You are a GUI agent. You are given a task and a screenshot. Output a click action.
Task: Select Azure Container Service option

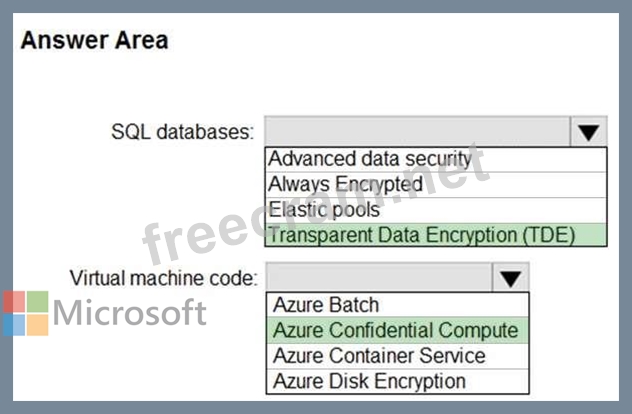pos(397,356)
